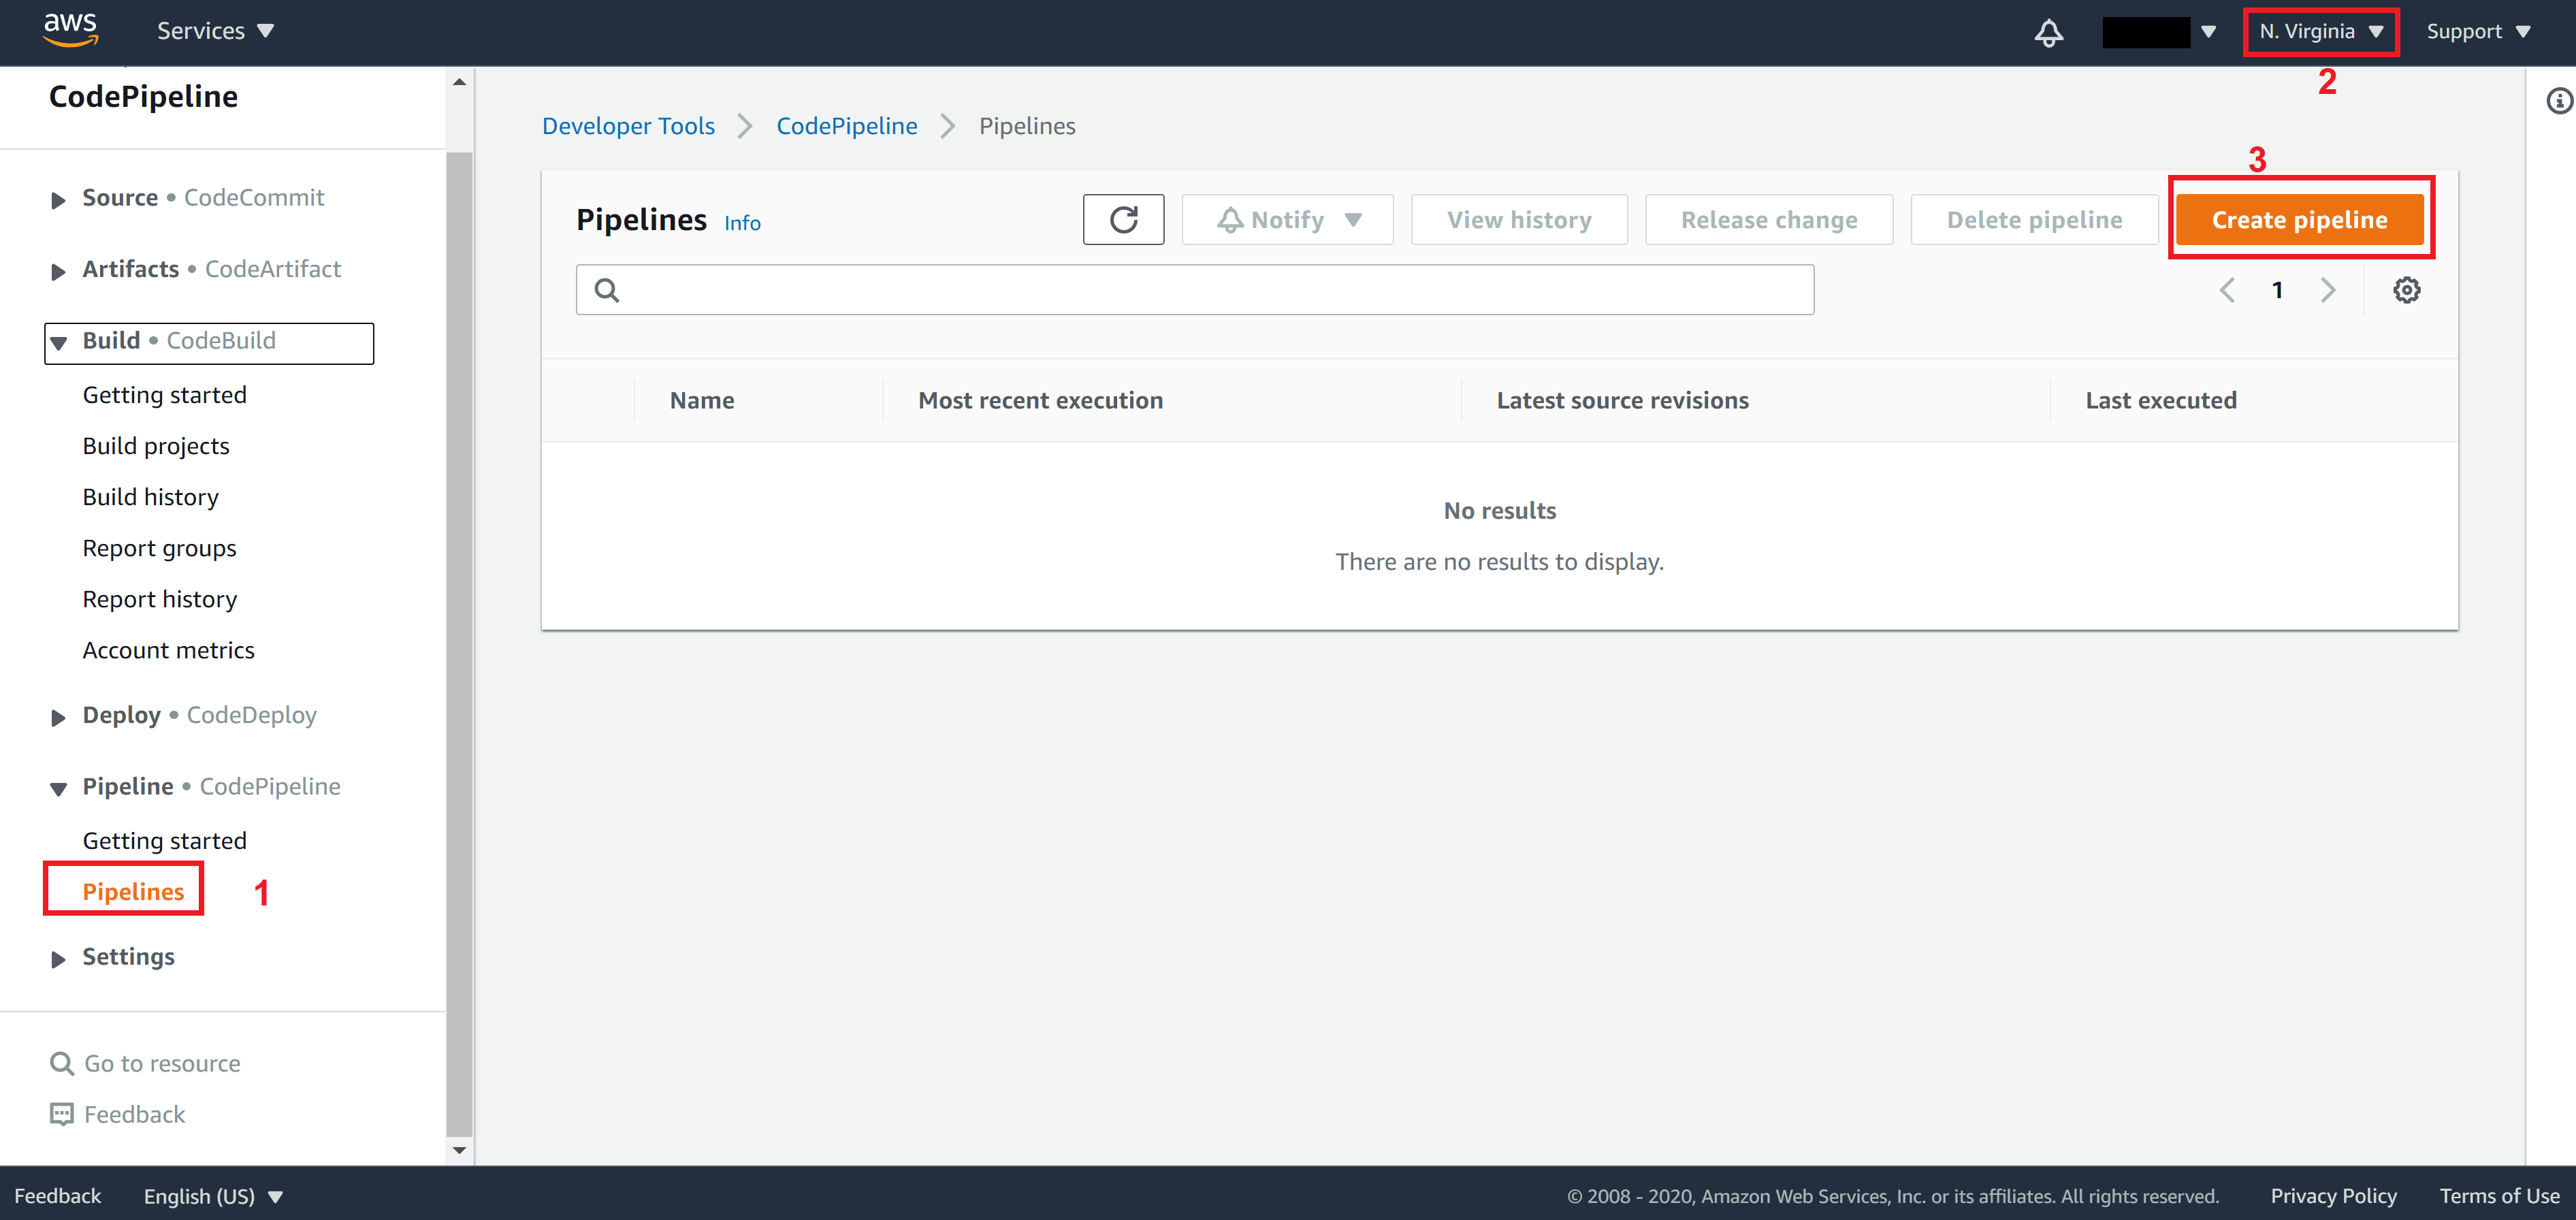Open the table preferences gear icon

(2406, 290)
